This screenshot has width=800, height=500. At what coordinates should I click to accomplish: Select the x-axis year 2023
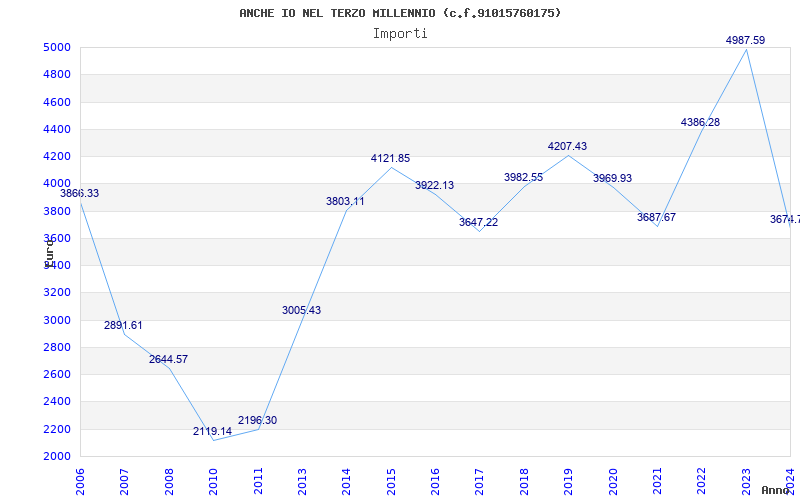coord(746,482)
